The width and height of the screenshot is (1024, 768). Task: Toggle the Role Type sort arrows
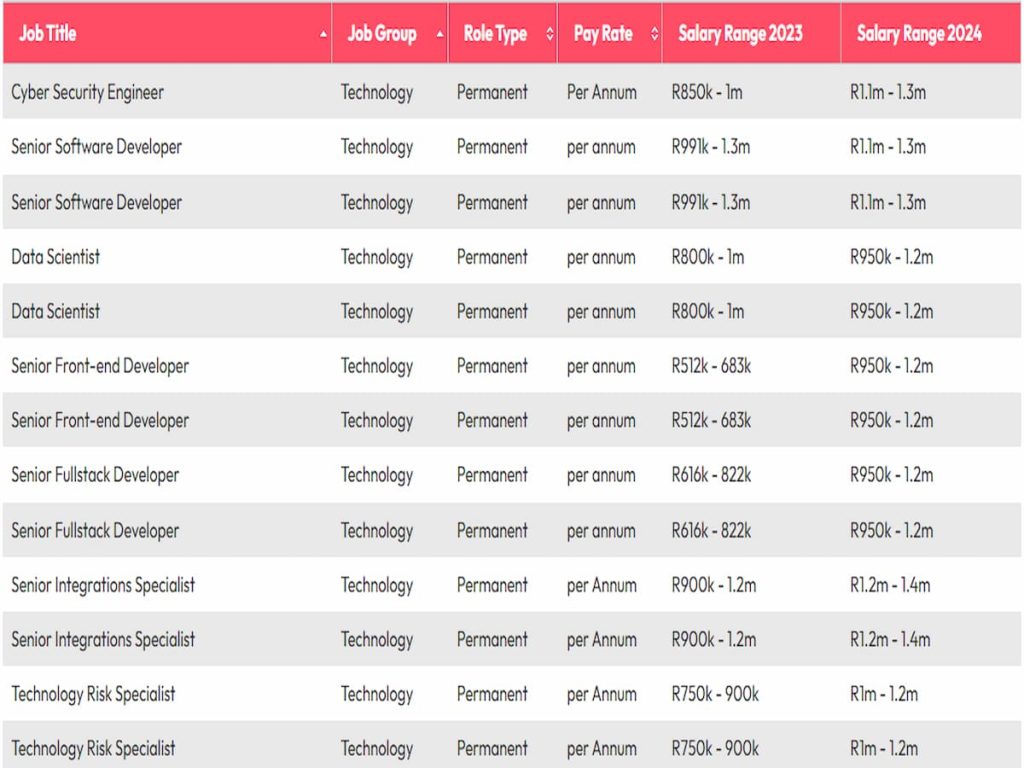549,34
